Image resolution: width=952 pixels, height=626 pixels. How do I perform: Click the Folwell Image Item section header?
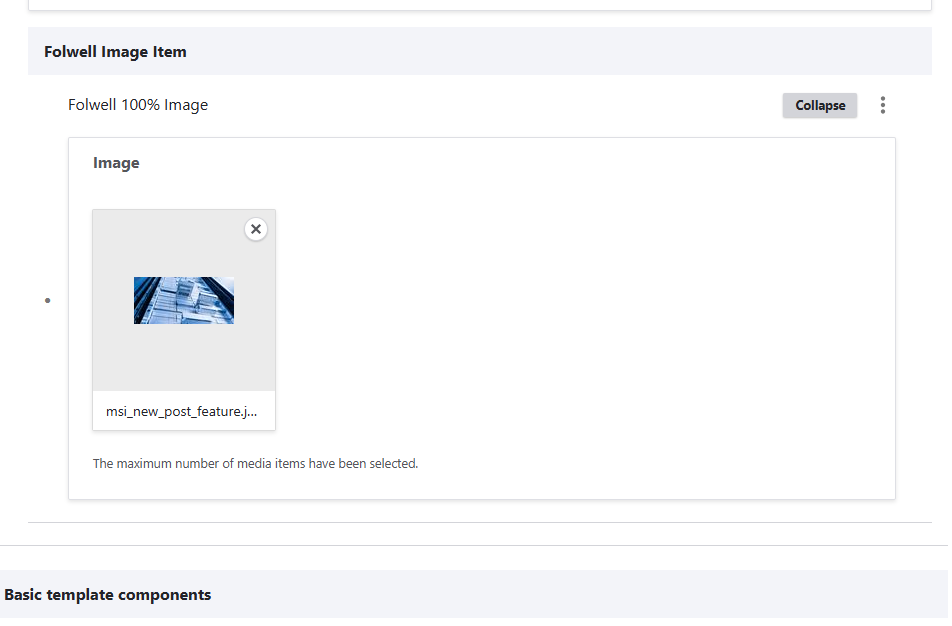click(115, 52)
